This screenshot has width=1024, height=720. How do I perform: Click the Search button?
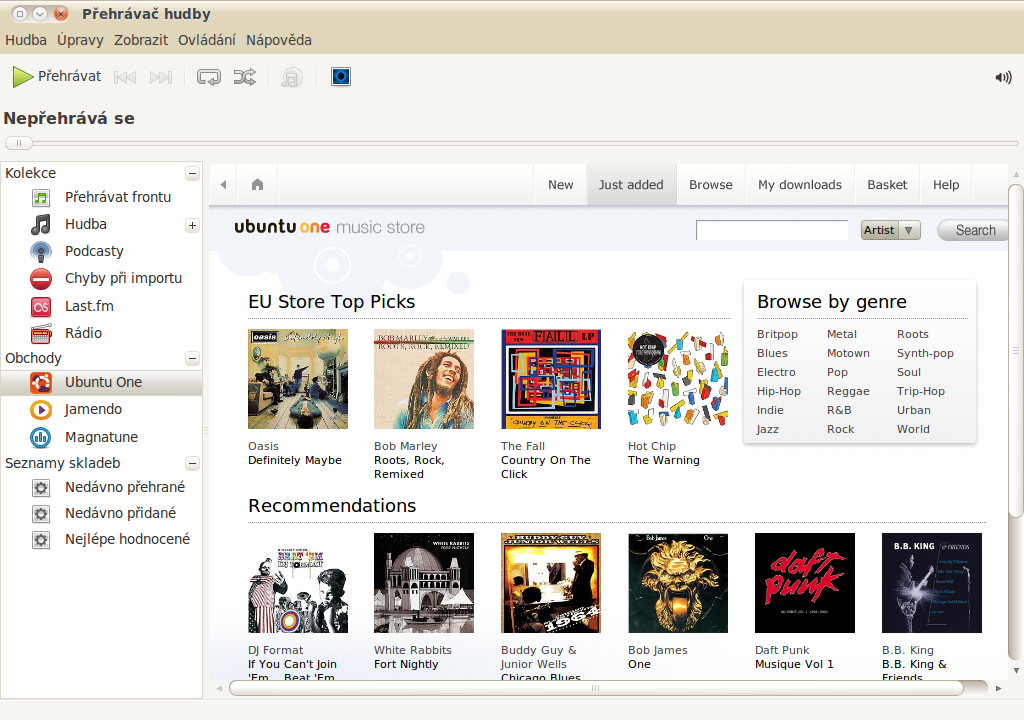pos(972,230)
